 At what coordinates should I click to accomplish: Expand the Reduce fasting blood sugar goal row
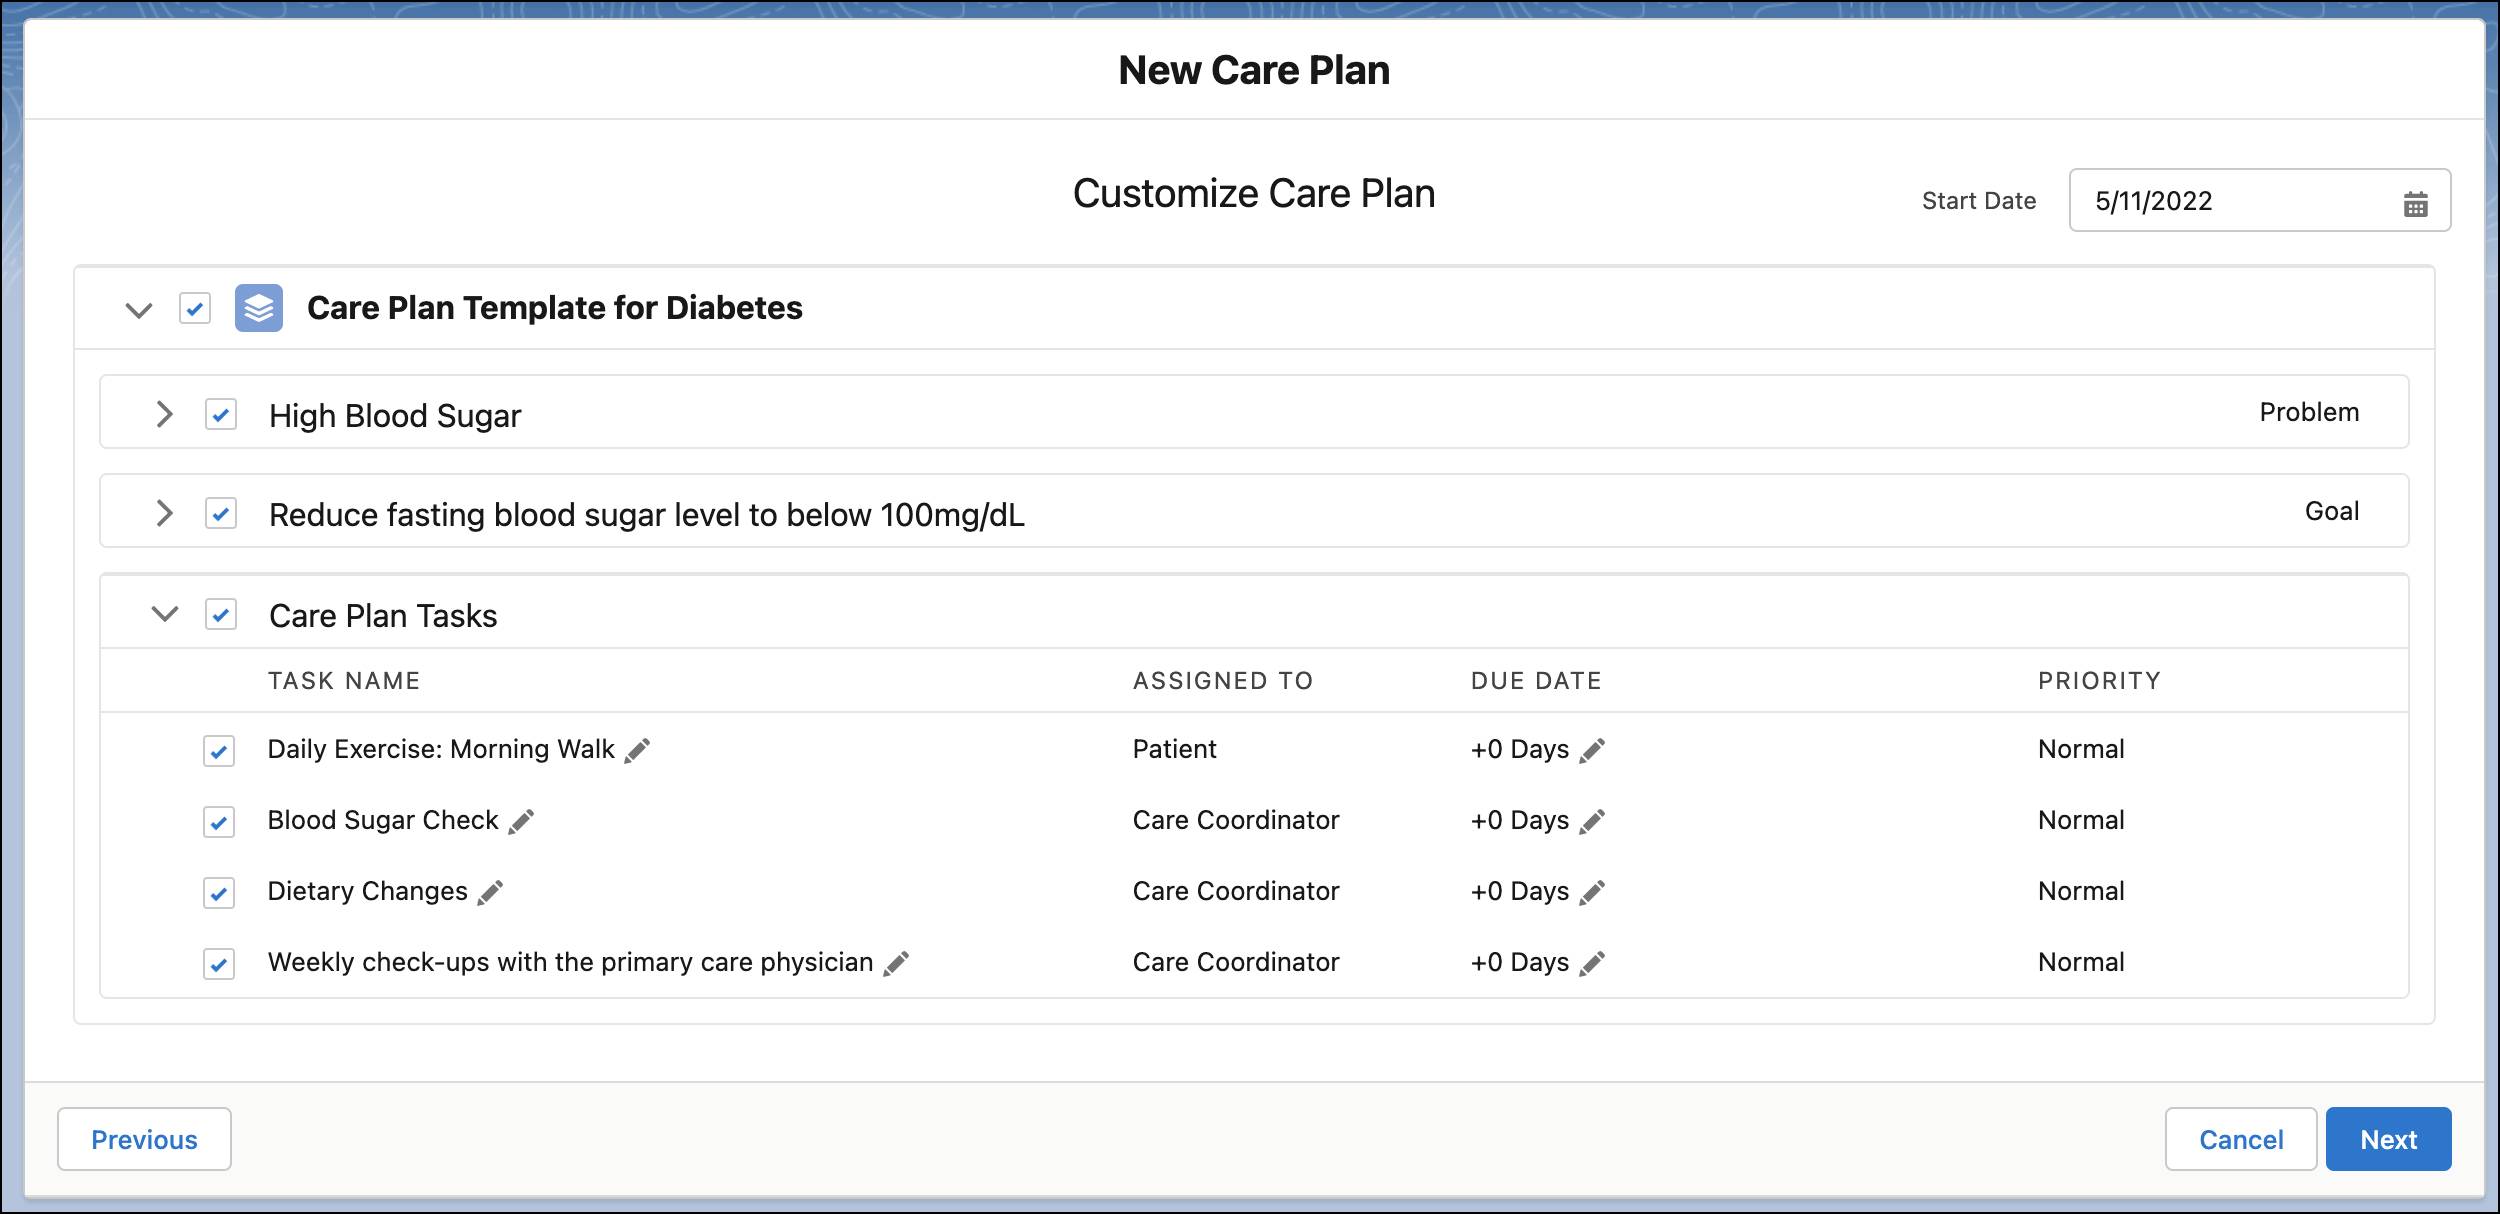164,512
